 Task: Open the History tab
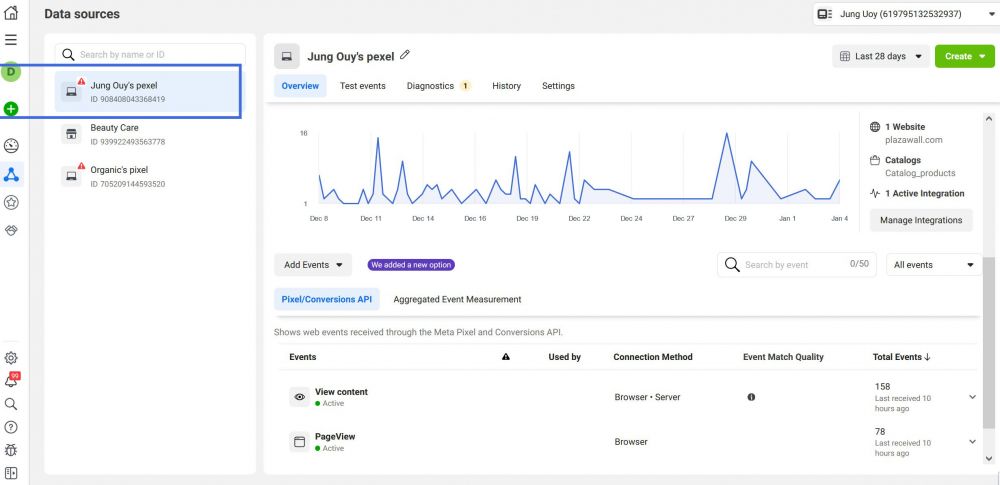(506, 86)
